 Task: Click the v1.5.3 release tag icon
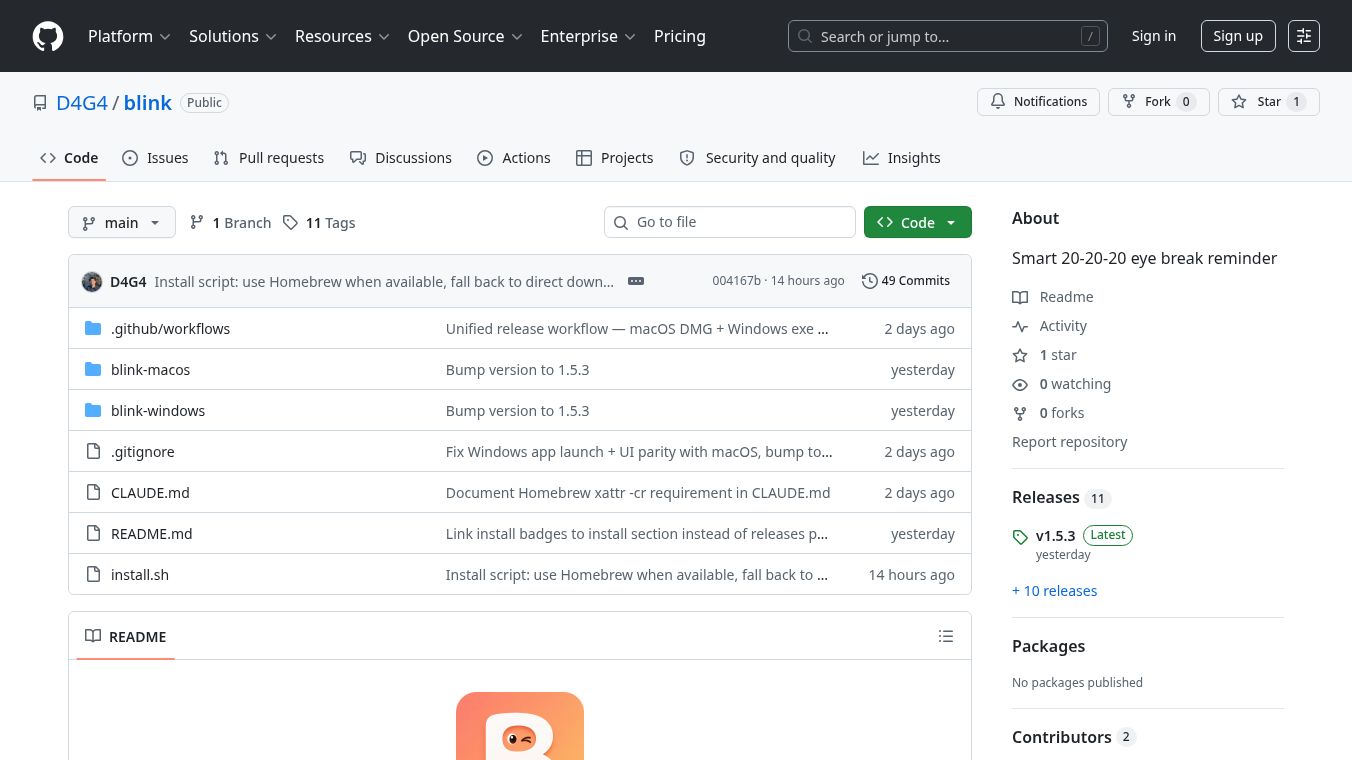(x=1020, y=537)
